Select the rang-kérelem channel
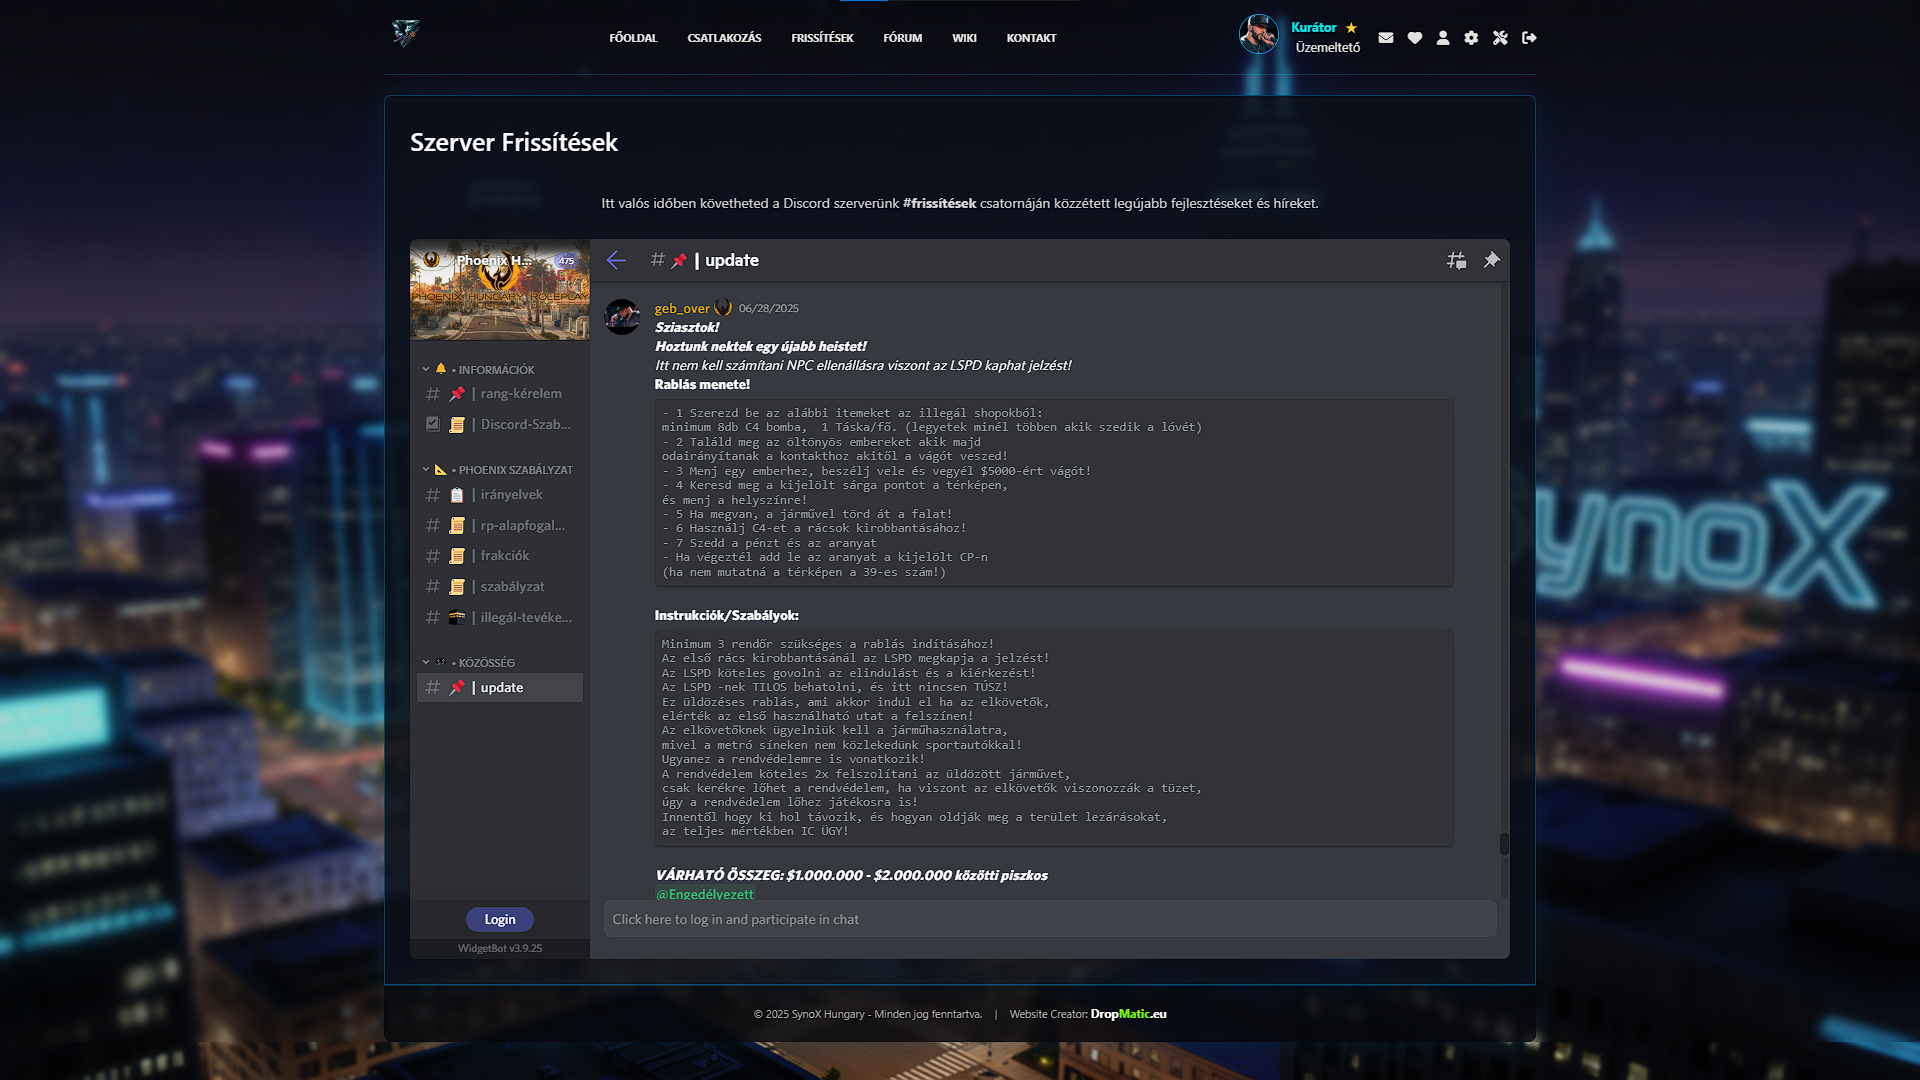The width and height of the screenshot is (1920, 1080). click(500, 394)
